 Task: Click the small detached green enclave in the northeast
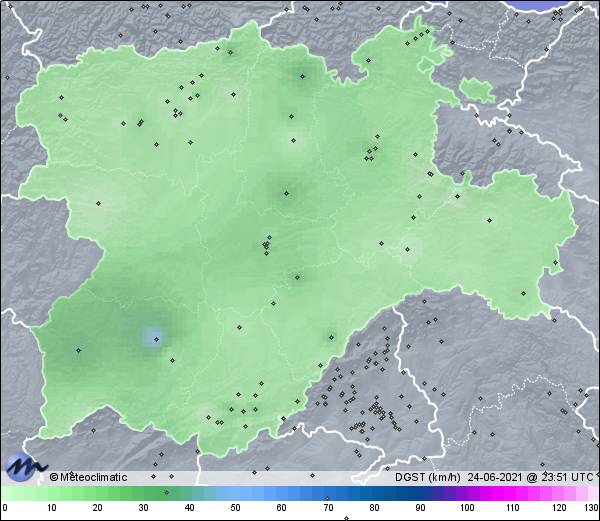(477, 90)
